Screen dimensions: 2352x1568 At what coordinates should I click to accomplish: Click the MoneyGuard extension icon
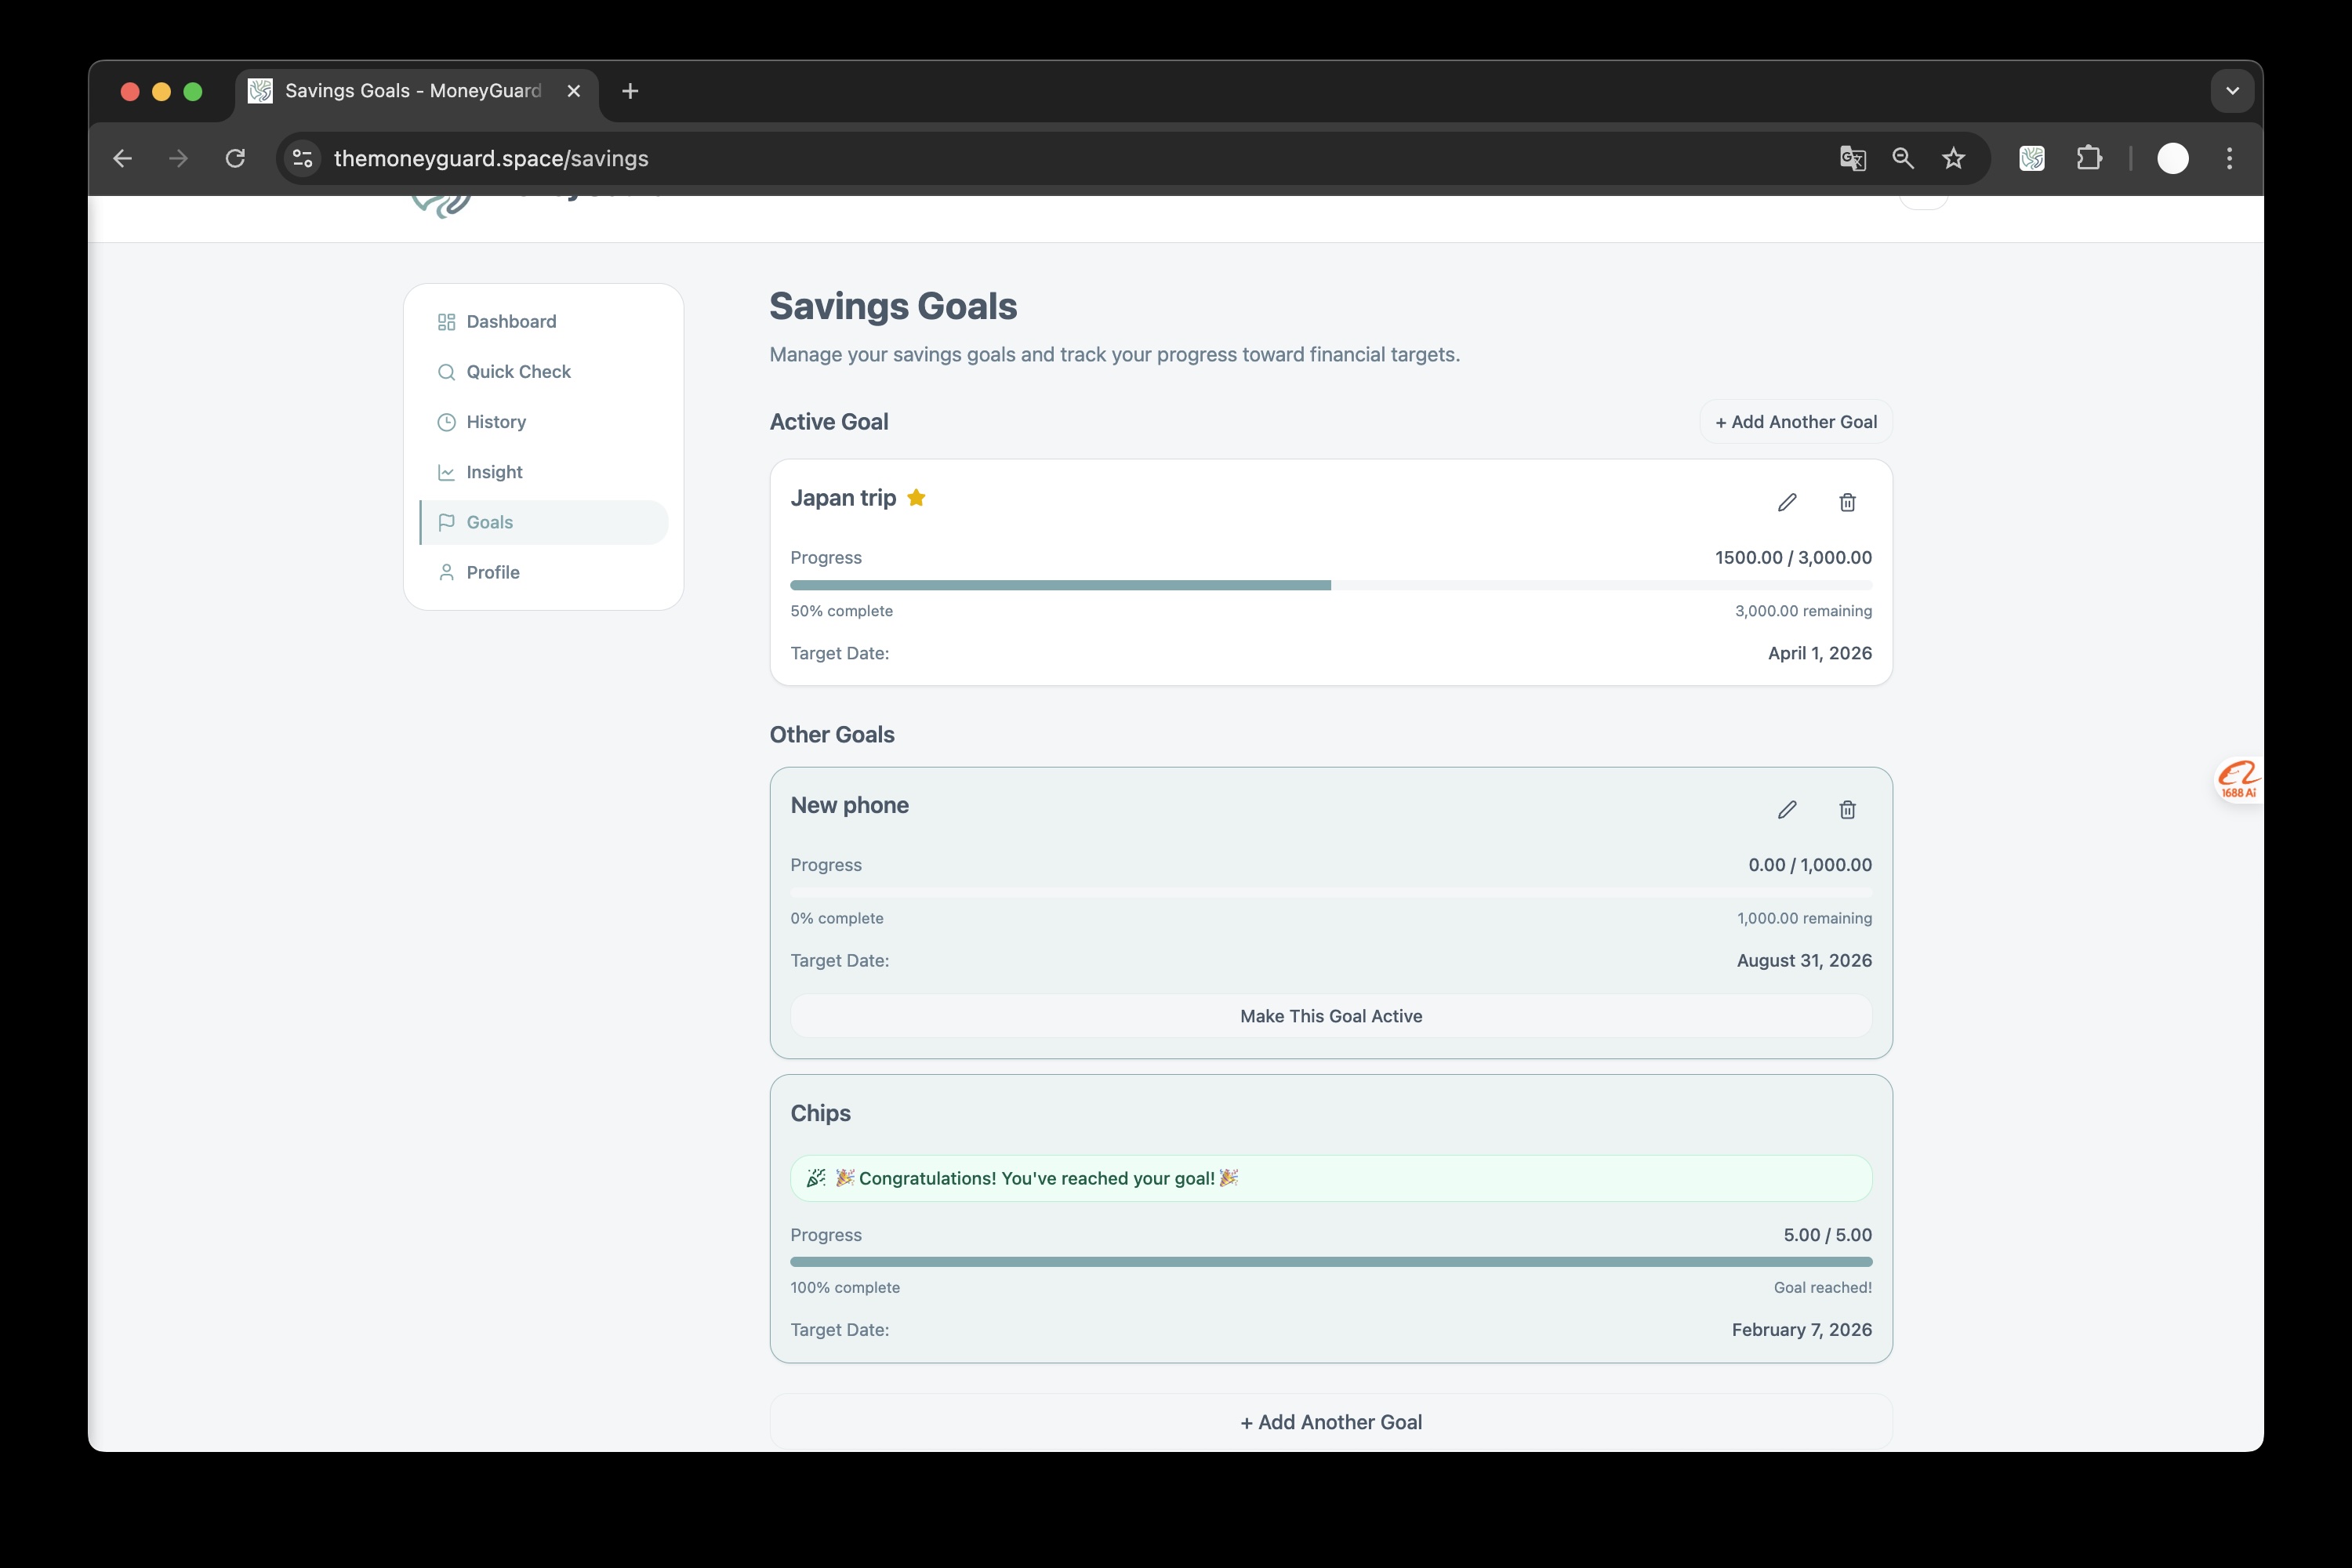[2031, 158]
